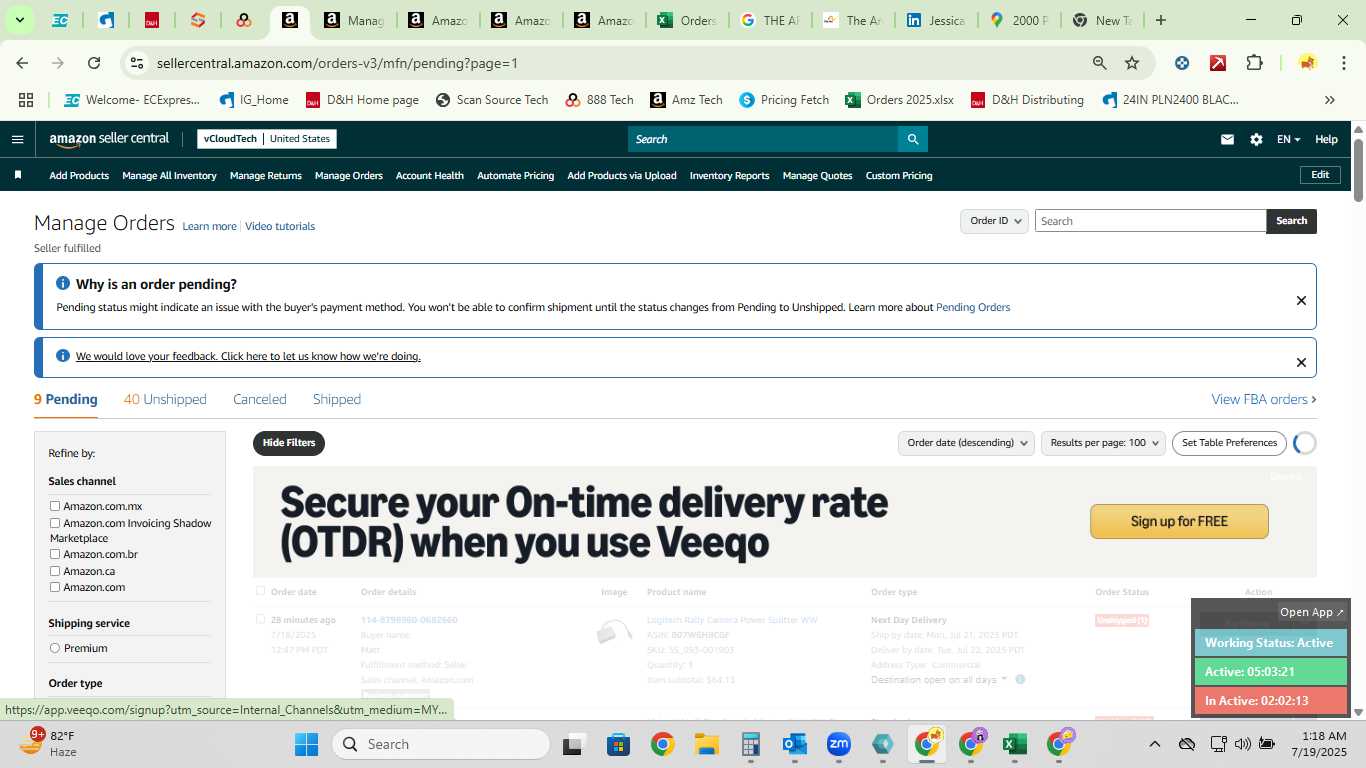Open the Order date (descending) sort dropdown
The image size is (1366, 768).
(966, 443)
